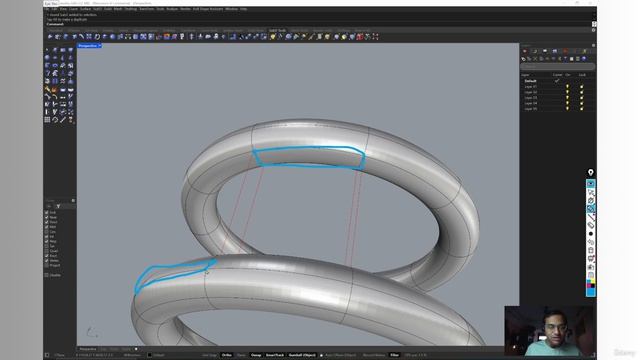Click the Layers panel search field

558,66
